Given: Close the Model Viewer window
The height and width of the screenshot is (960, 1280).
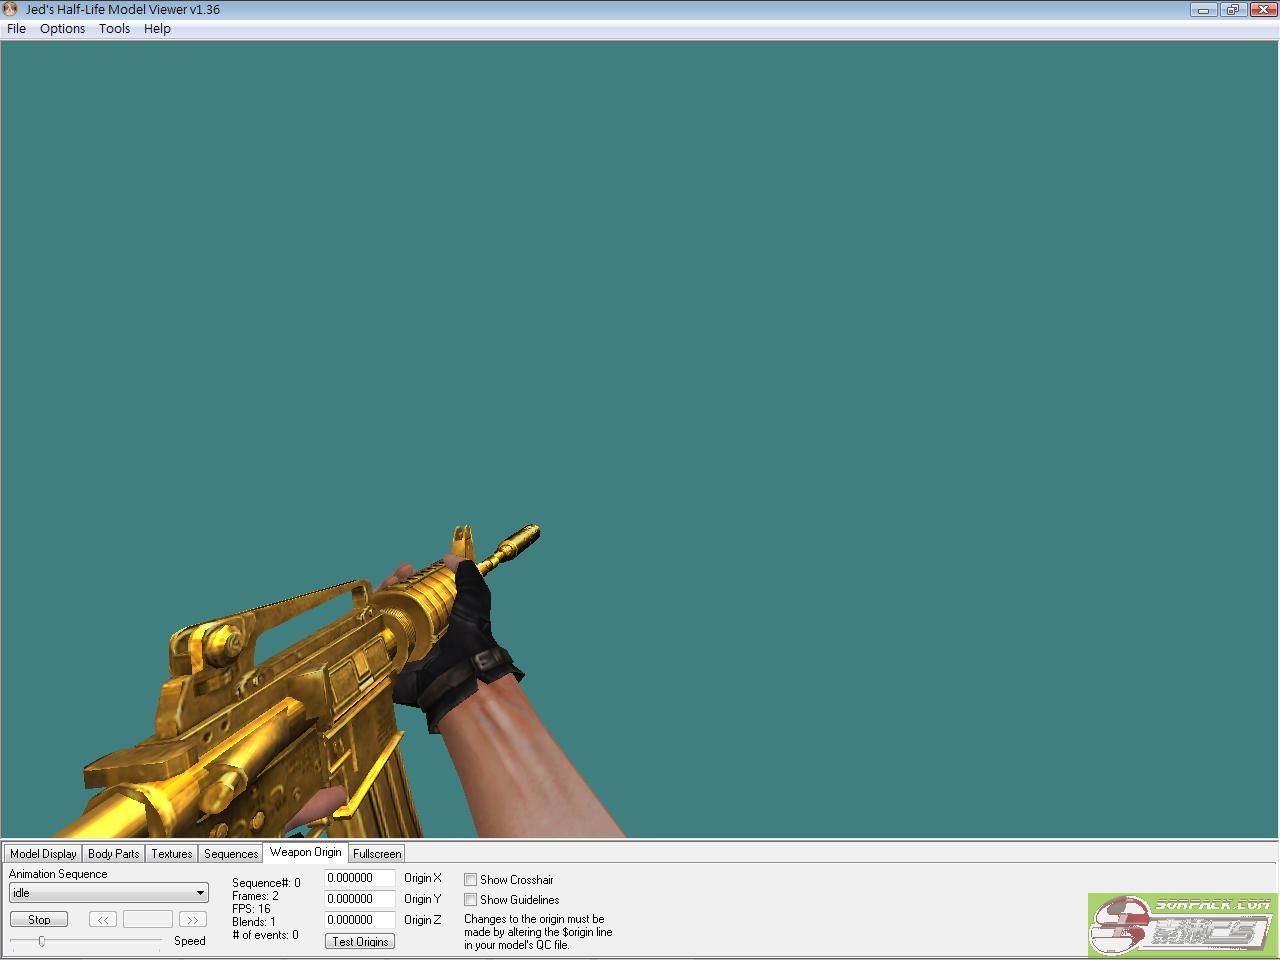Looking at the screenshot, I should [x=1262, y=10].
